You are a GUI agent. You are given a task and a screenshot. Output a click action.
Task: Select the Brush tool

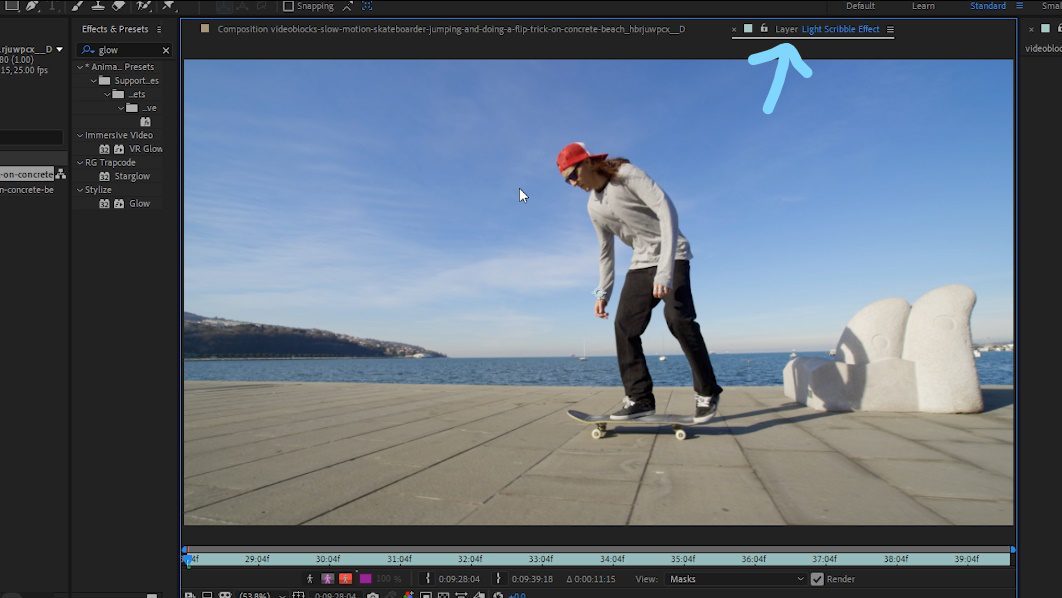point(75,5)
